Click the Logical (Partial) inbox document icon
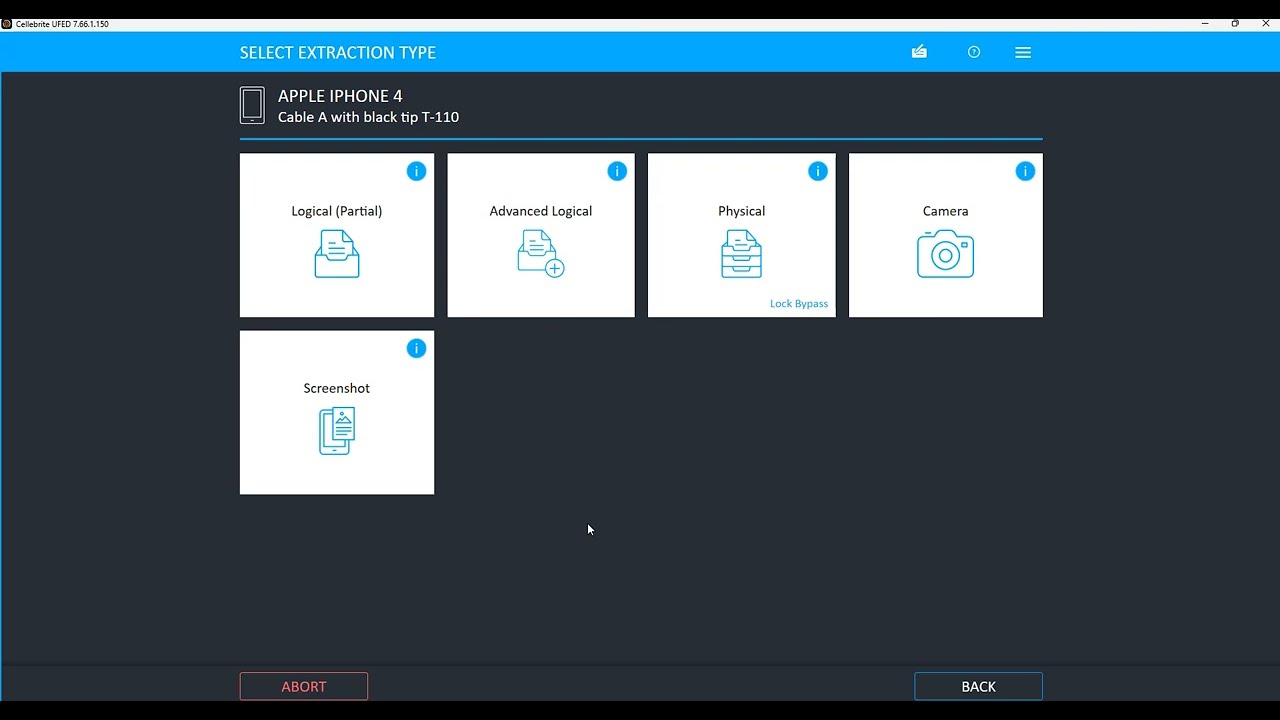Image resolution: width=1280 pixels, height=720 pixels. click(337, 254)
